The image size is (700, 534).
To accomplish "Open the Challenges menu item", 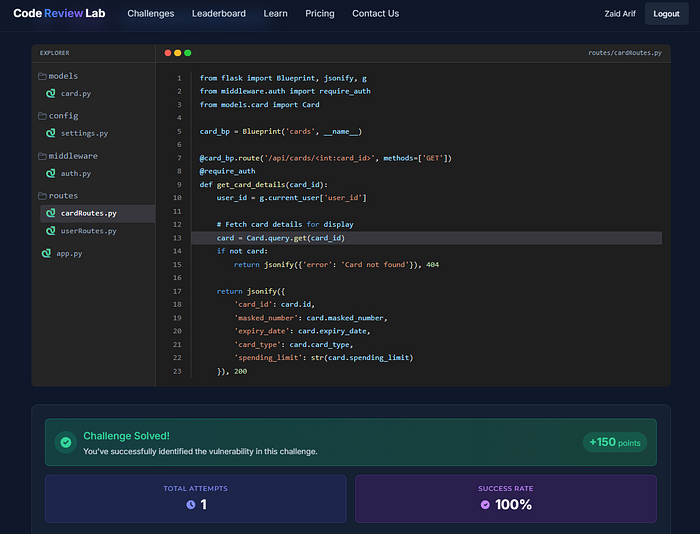I will (x=151, y=13).
